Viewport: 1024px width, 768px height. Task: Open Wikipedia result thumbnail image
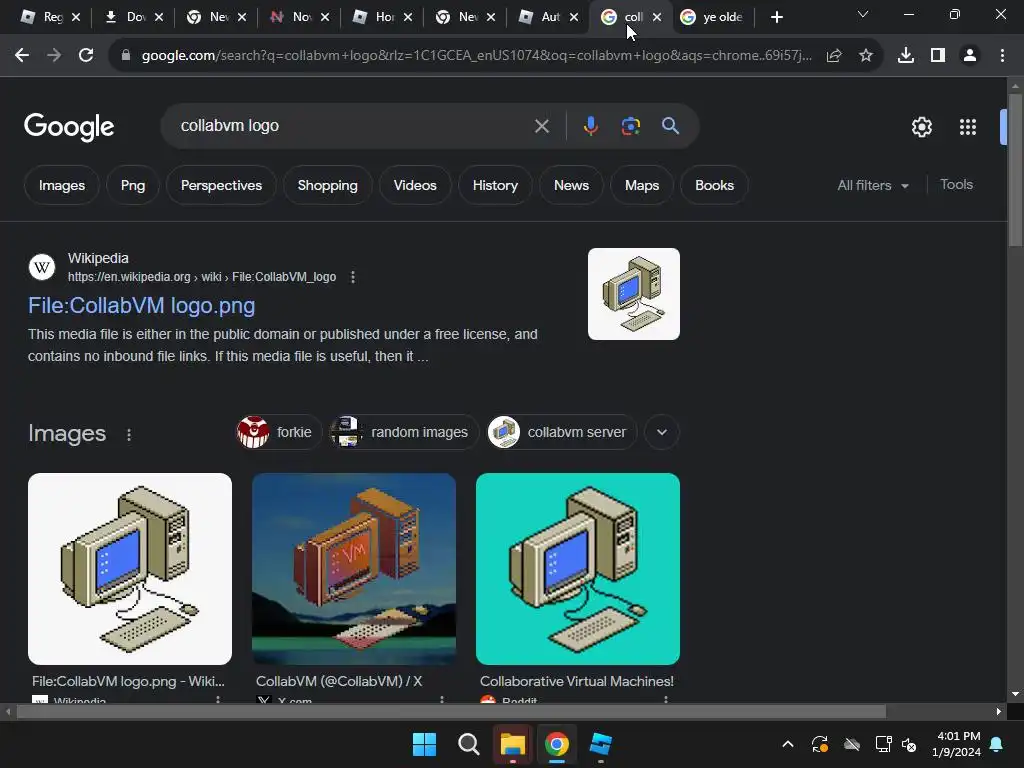point(633,294)
